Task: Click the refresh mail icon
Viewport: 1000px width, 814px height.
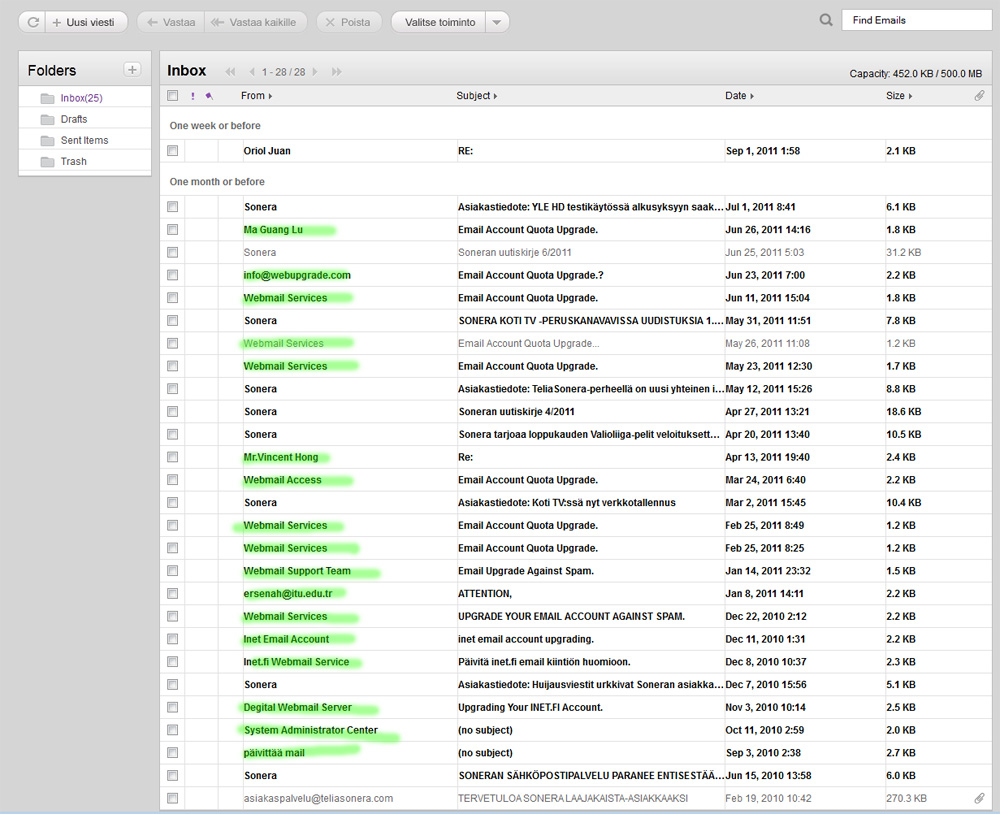Action: coord(32,21)
